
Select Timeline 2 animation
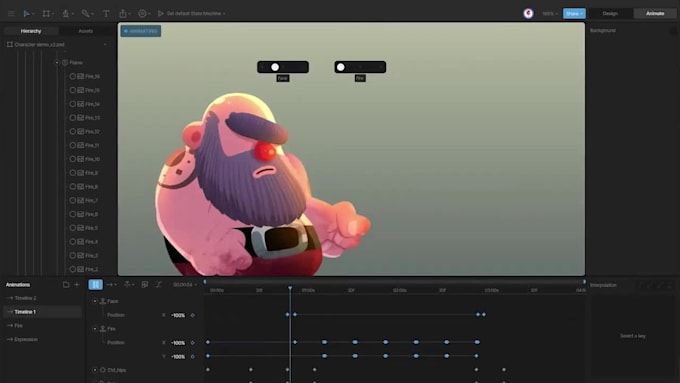25,298
